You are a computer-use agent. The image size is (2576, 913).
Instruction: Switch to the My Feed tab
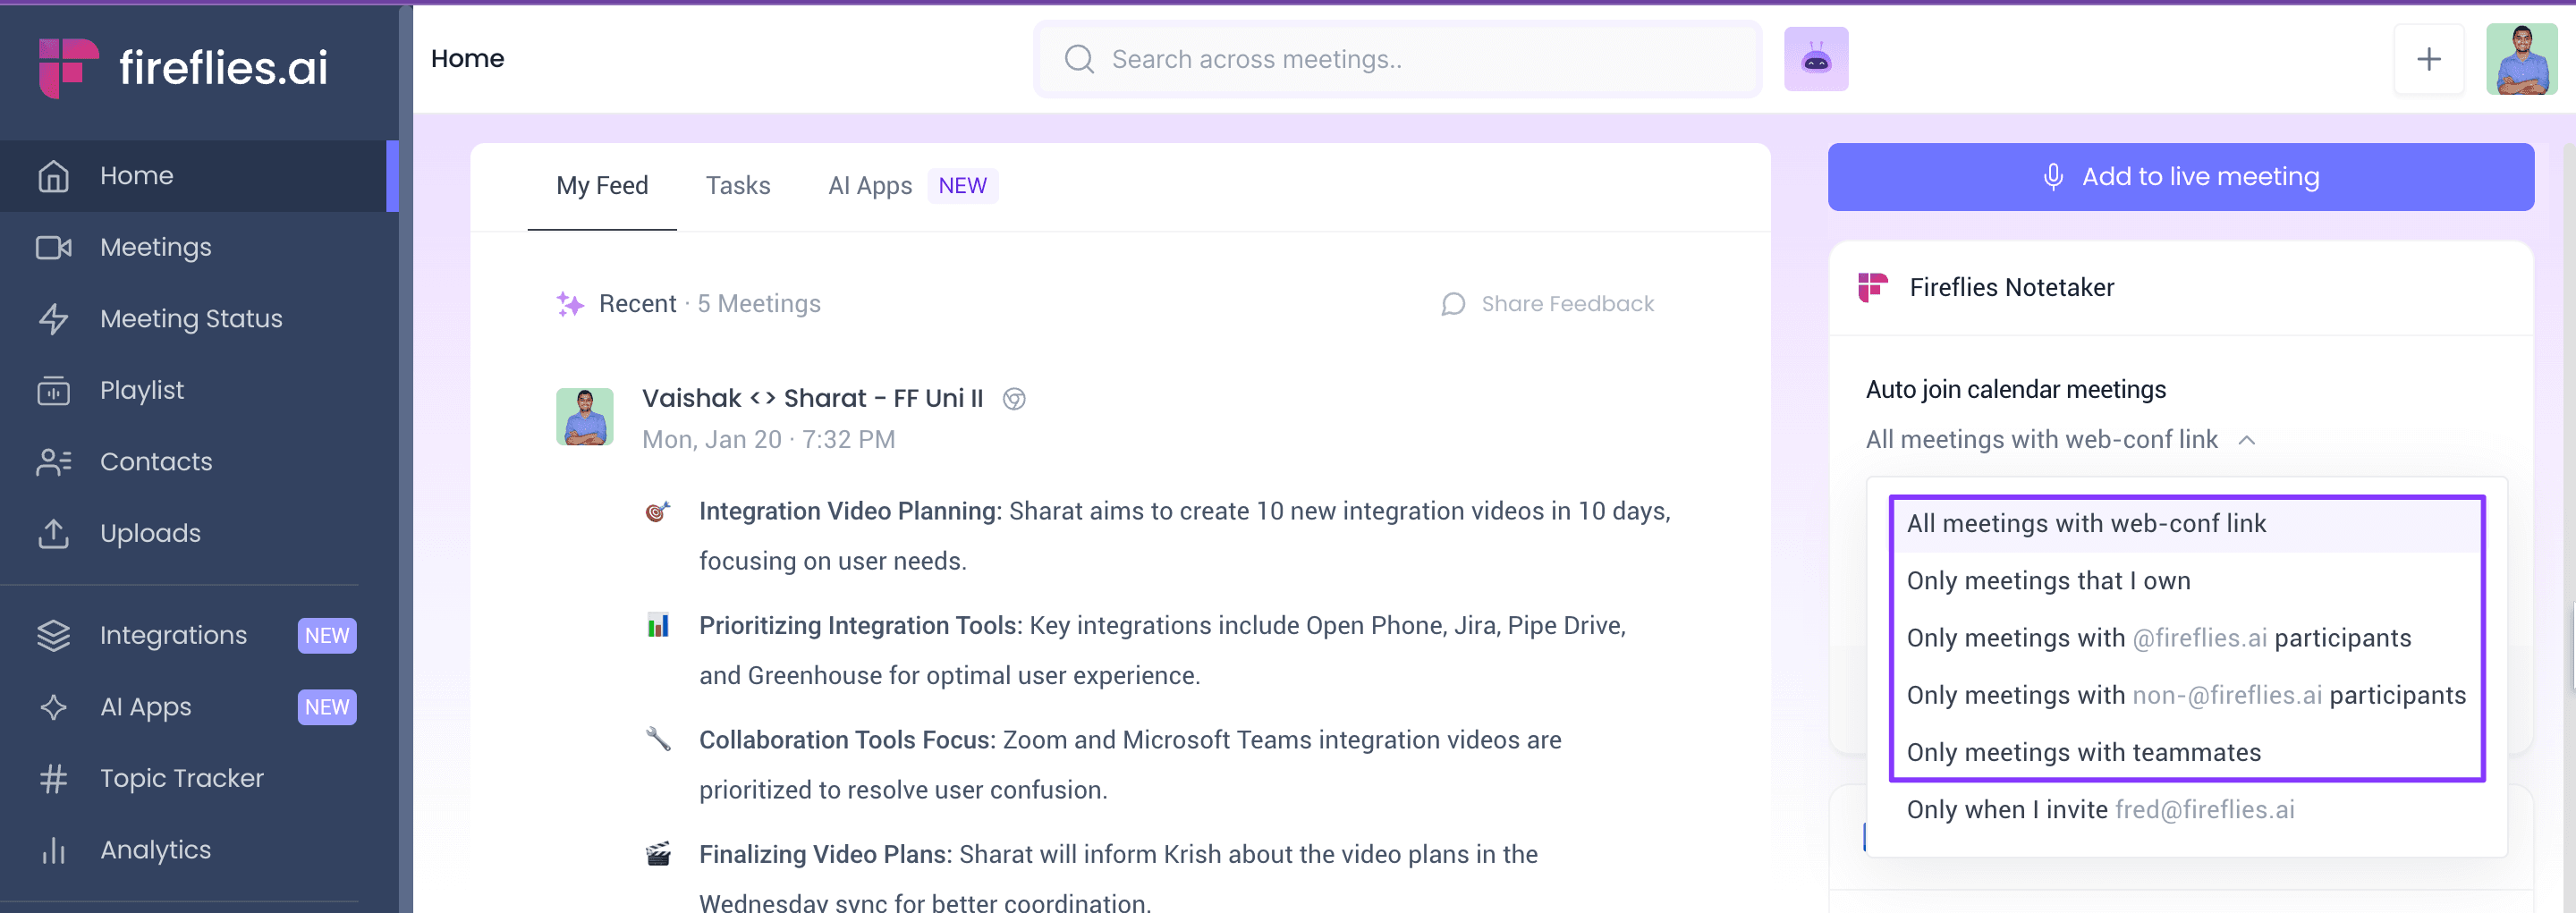point(602,186)
